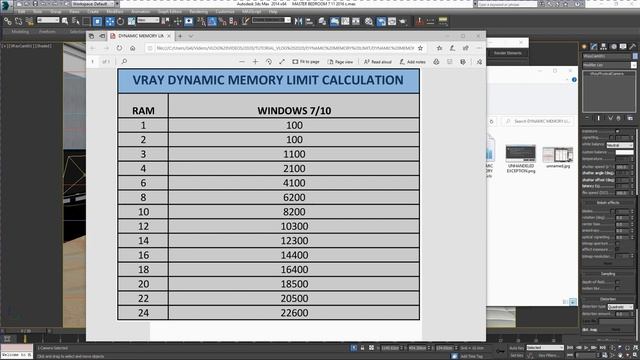Click the Align tool icon

309,21
